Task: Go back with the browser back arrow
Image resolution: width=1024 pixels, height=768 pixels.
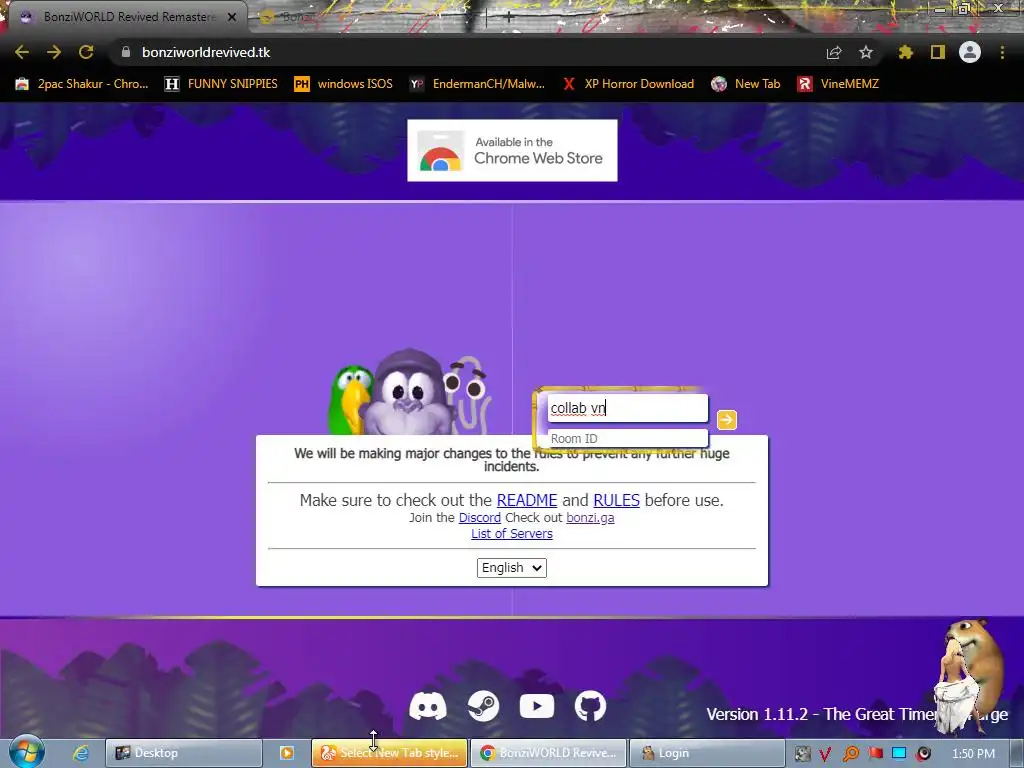Action: click(22, 52)
